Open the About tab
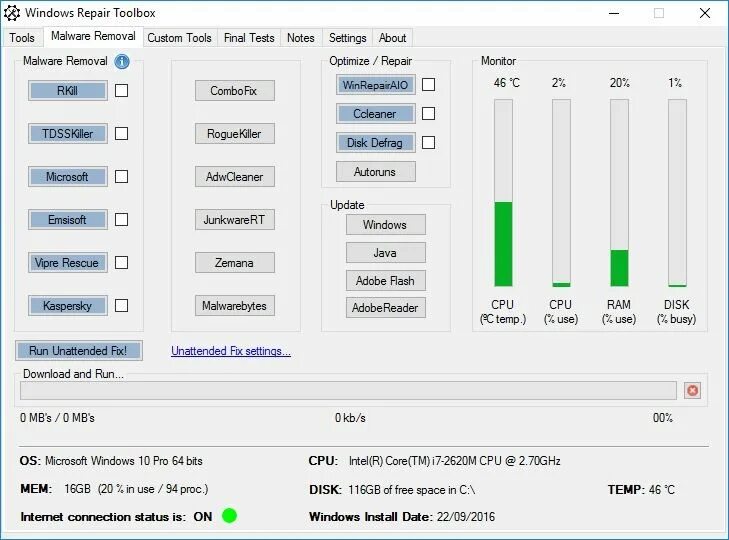 (392, 38)
